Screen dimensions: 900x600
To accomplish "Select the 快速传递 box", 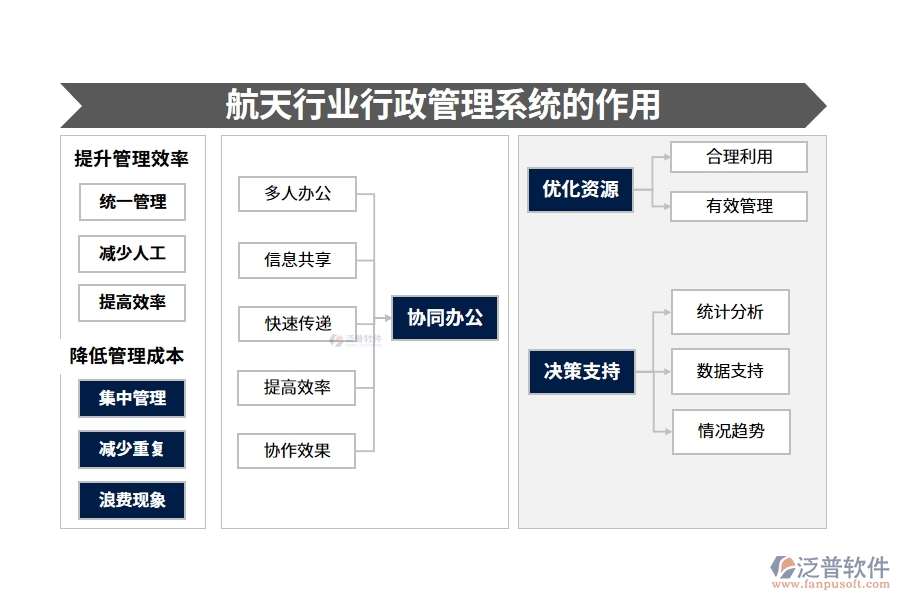I will (x=297, y=324).
